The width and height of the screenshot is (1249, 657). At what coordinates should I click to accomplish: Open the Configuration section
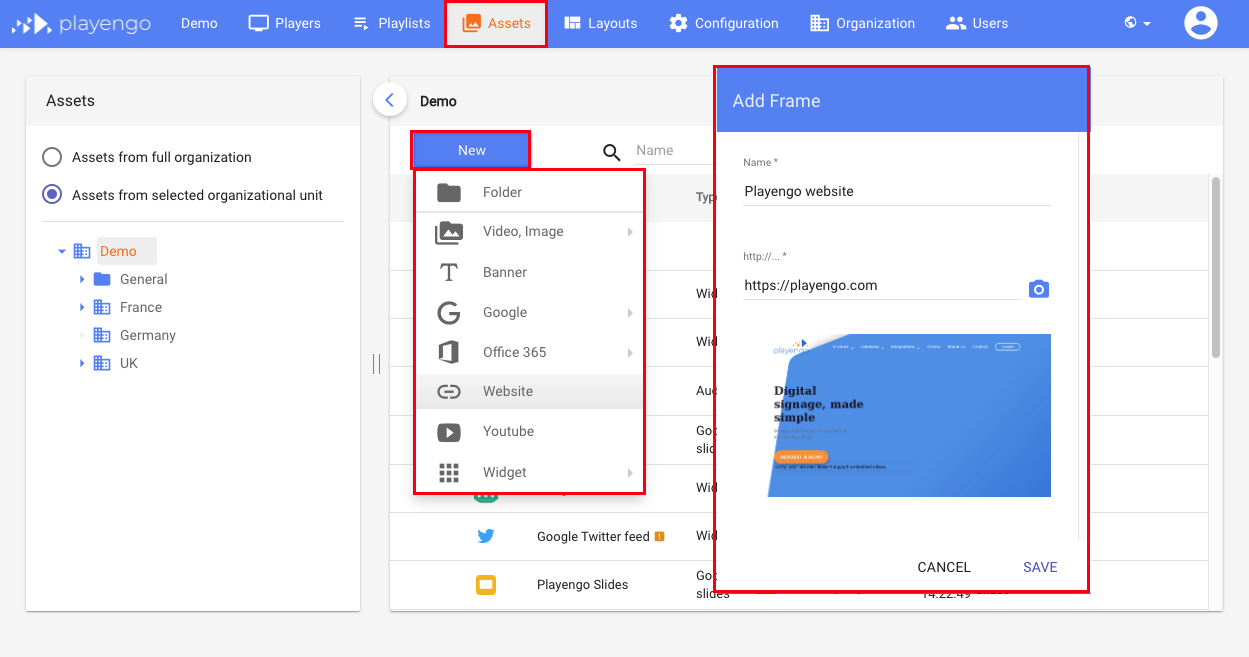723,23
